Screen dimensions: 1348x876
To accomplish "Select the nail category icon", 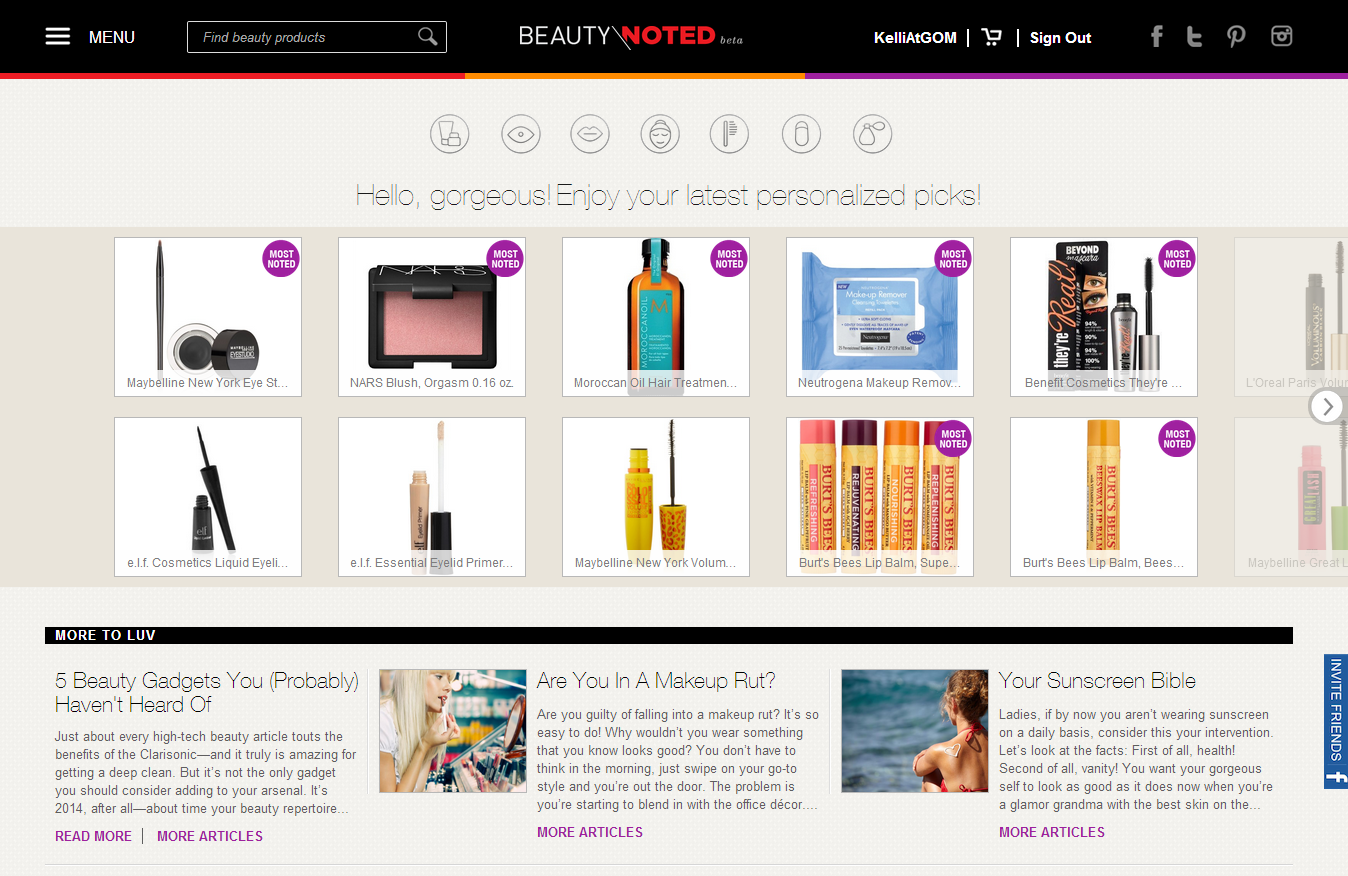I will click(801, 134).
